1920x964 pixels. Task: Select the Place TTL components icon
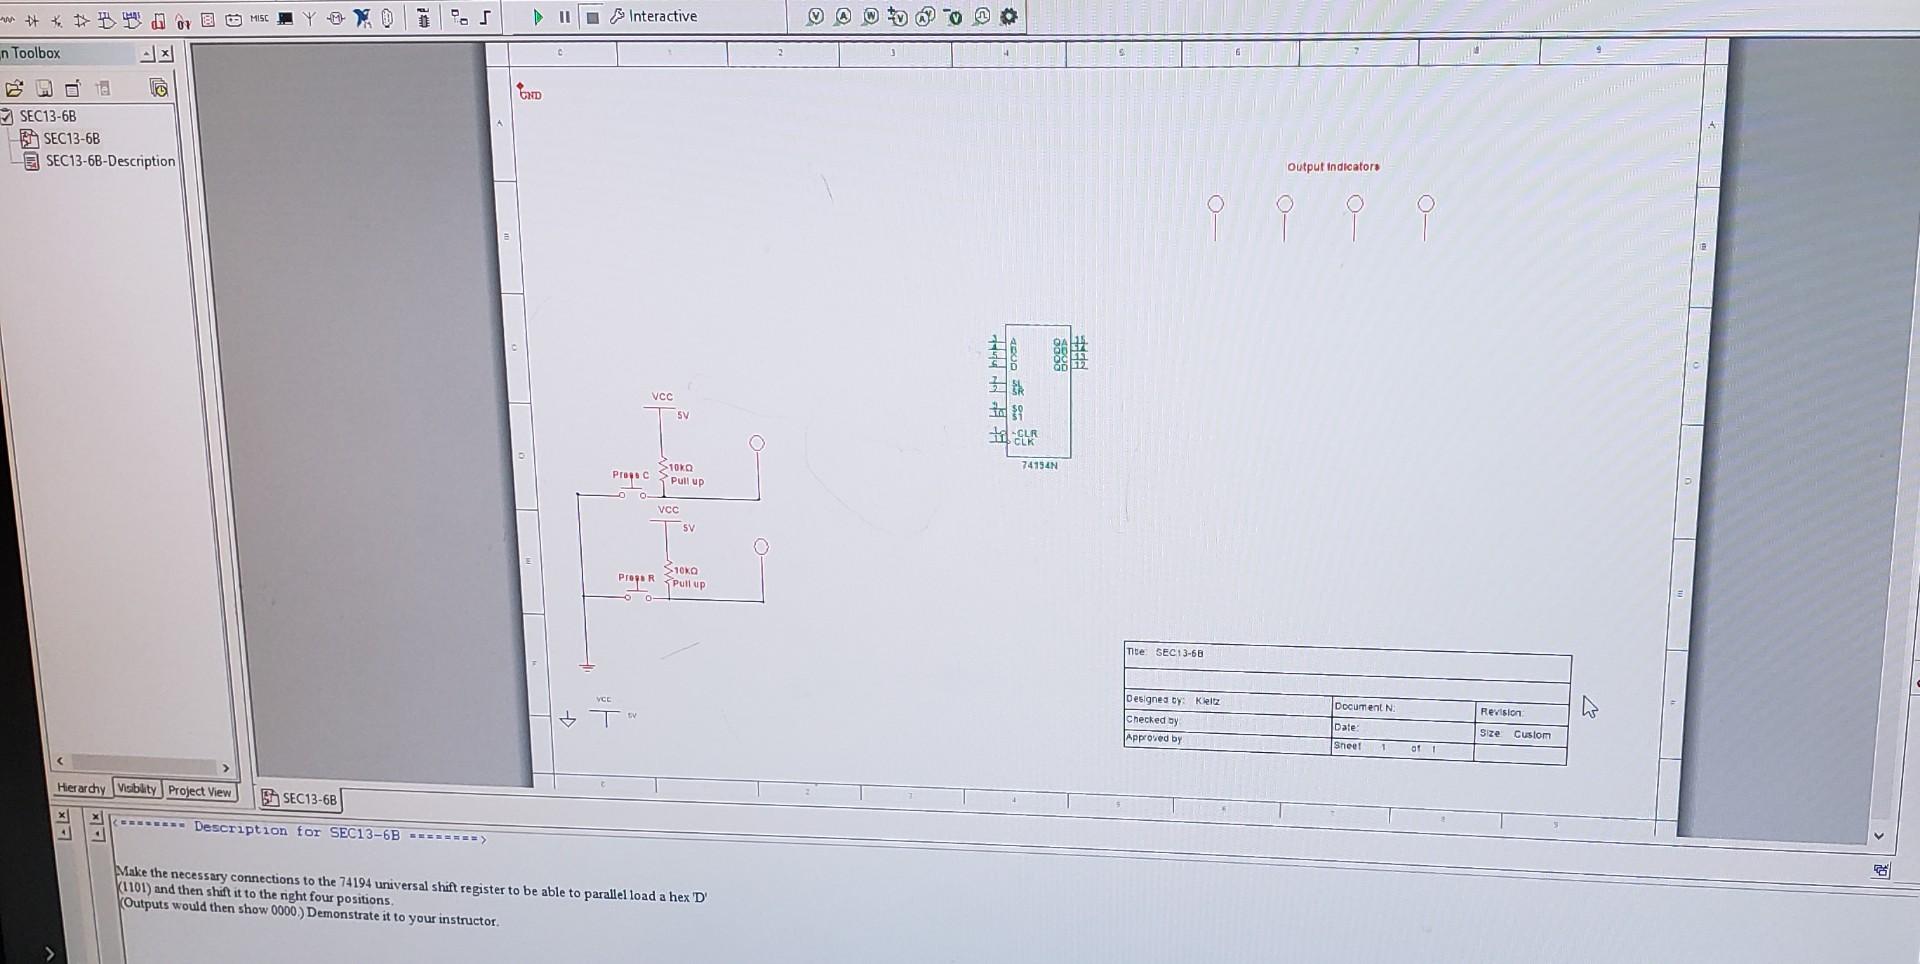click(x=107, y=18)
